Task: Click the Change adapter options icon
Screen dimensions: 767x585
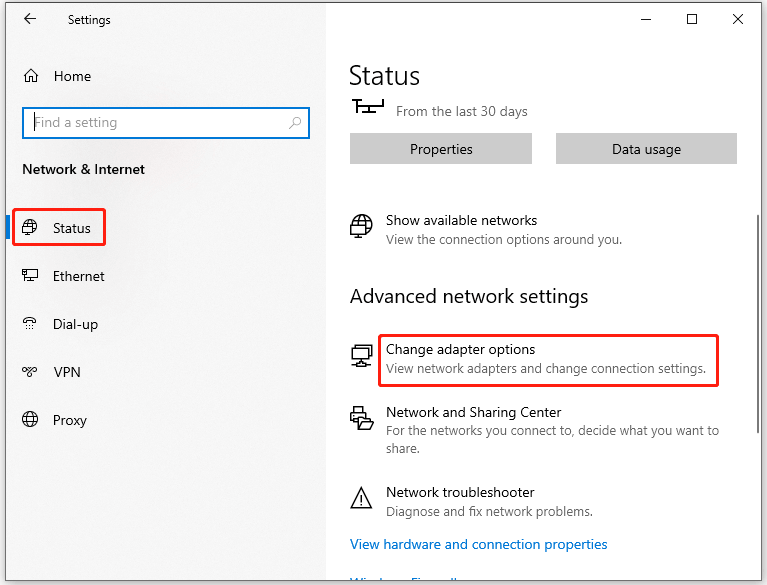Action: 361,356
